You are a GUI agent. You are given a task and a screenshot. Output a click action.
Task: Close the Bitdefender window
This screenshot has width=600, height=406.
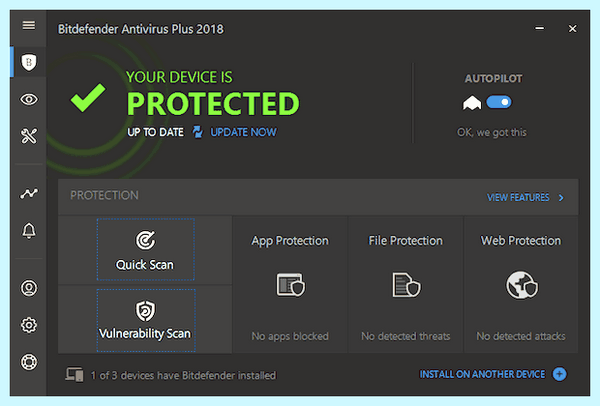[572, 29]
